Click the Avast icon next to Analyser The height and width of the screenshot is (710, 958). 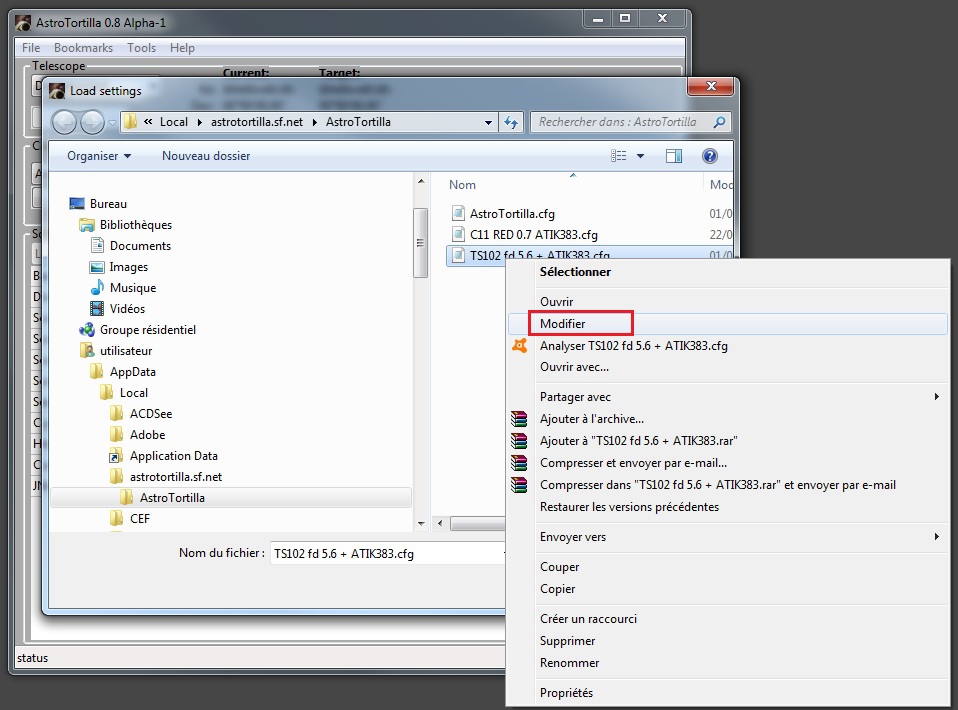[x=519, y=345]
